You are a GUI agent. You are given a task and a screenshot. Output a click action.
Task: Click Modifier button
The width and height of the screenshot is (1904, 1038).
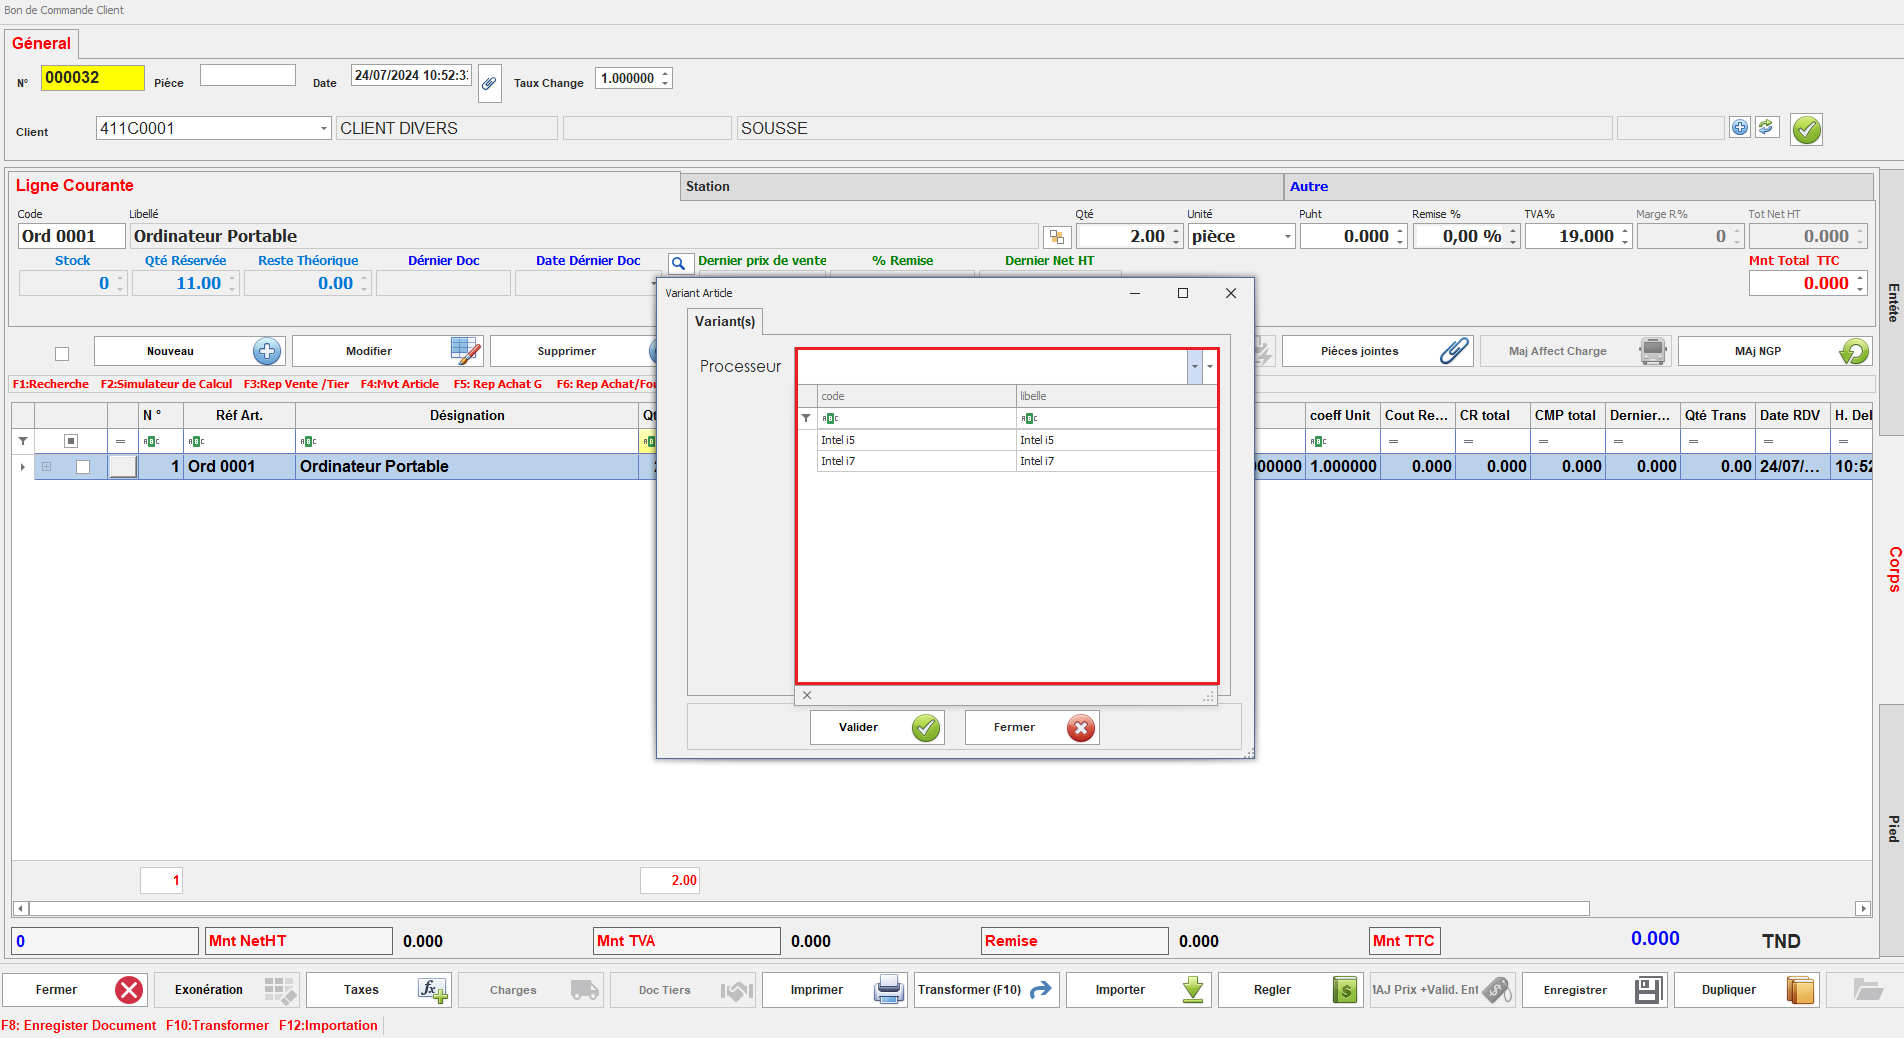click(x=388, y=351)
